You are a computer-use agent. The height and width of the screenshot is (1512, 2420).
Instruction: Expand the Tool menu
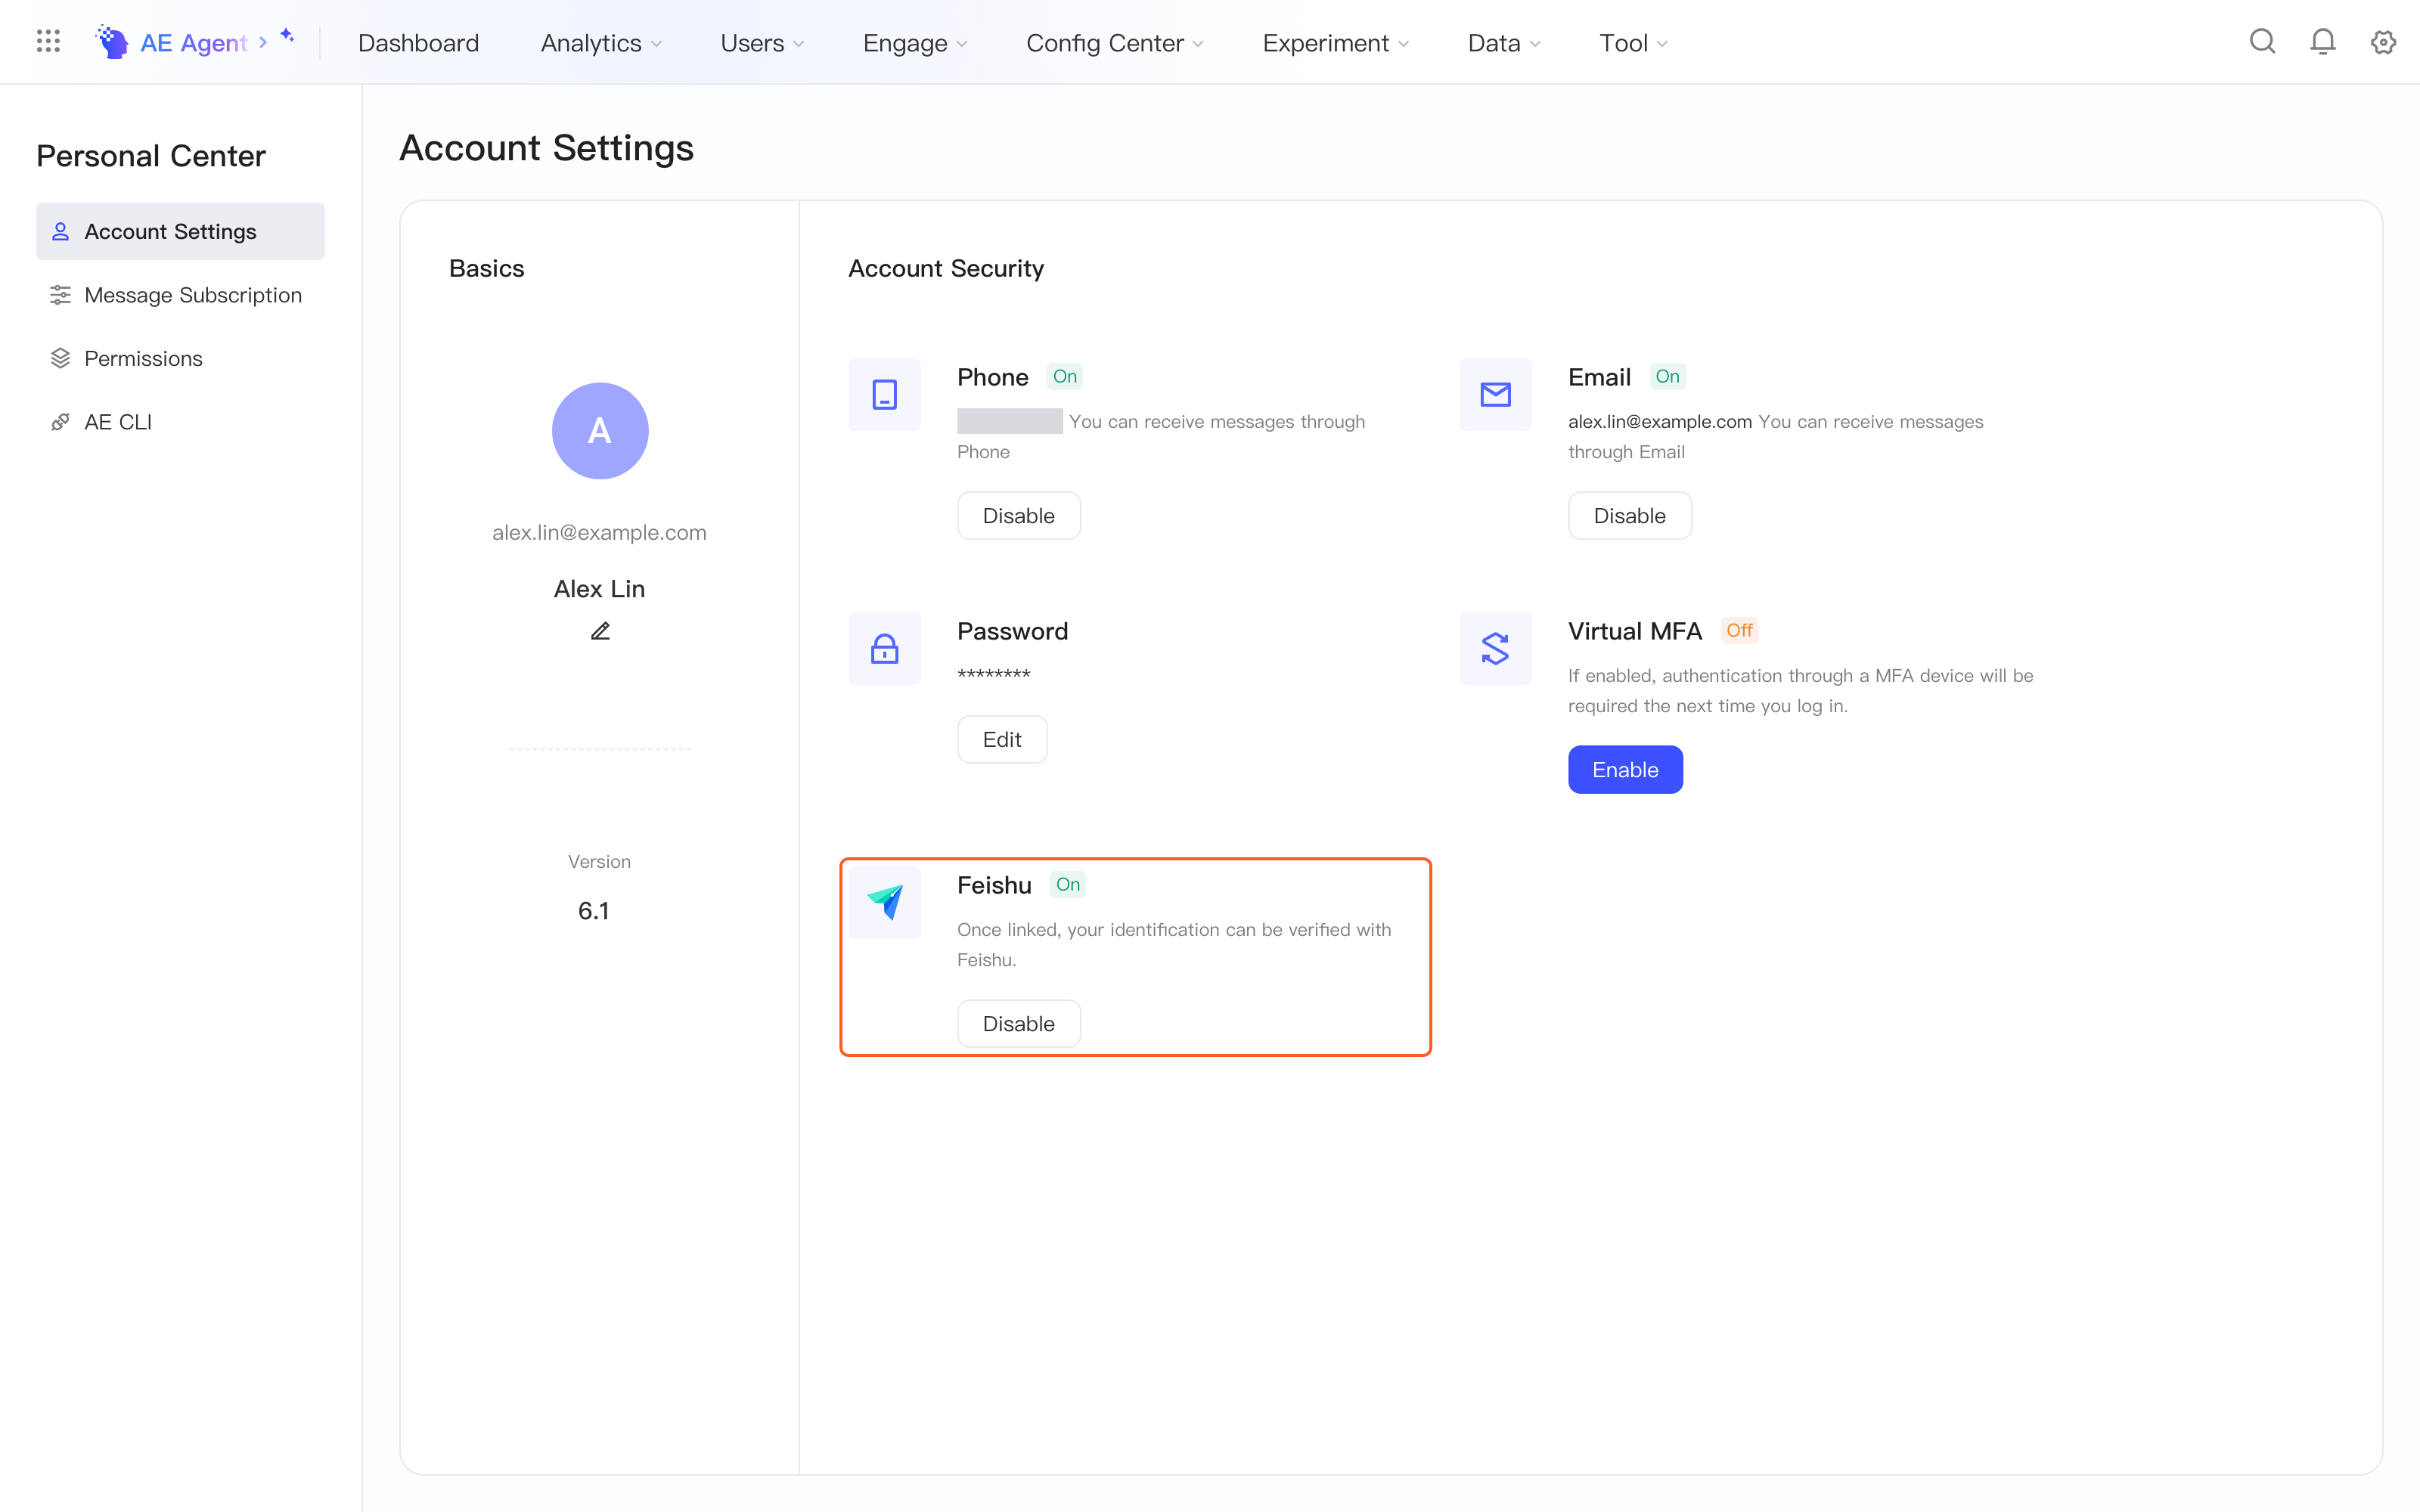(x=1633, y=43)
